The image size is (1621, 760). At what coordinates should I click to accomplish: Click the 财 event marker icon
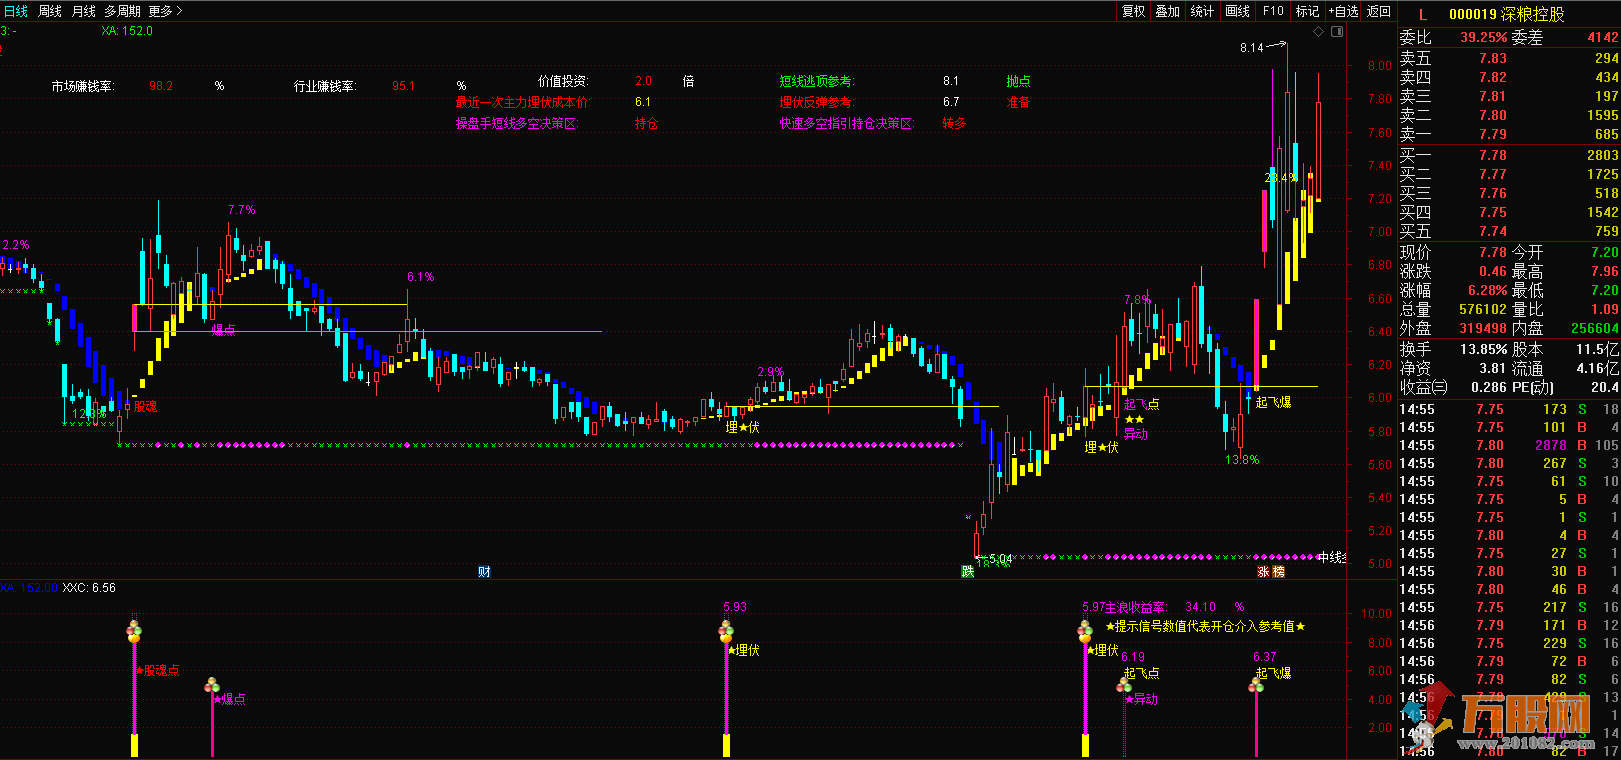484,572
